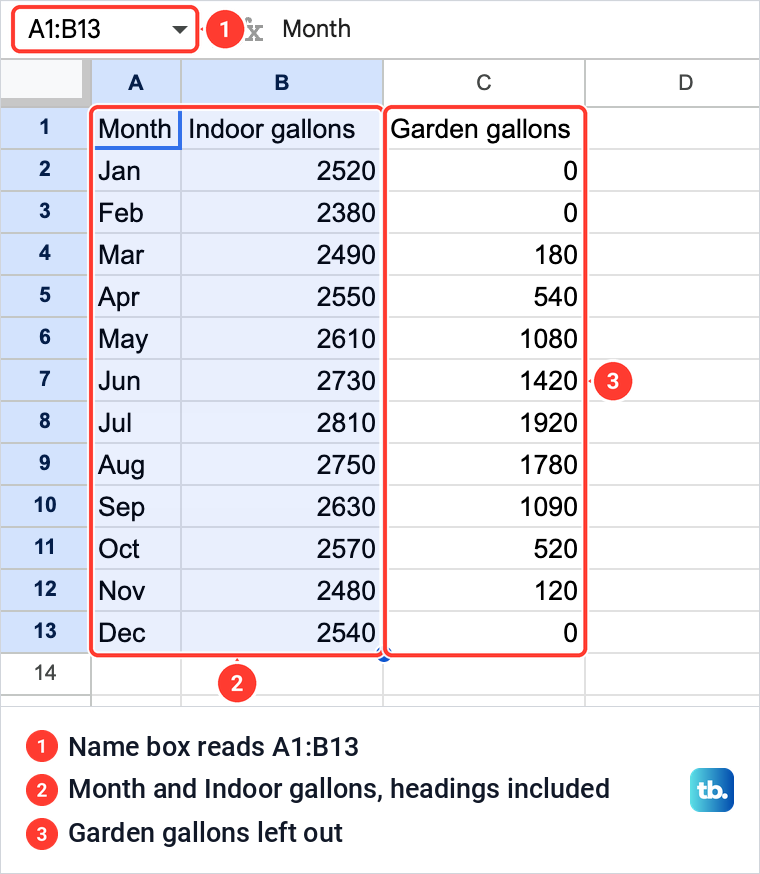760x874 pixels.
Task: Click the Sep cell
Action: (137, 506)
